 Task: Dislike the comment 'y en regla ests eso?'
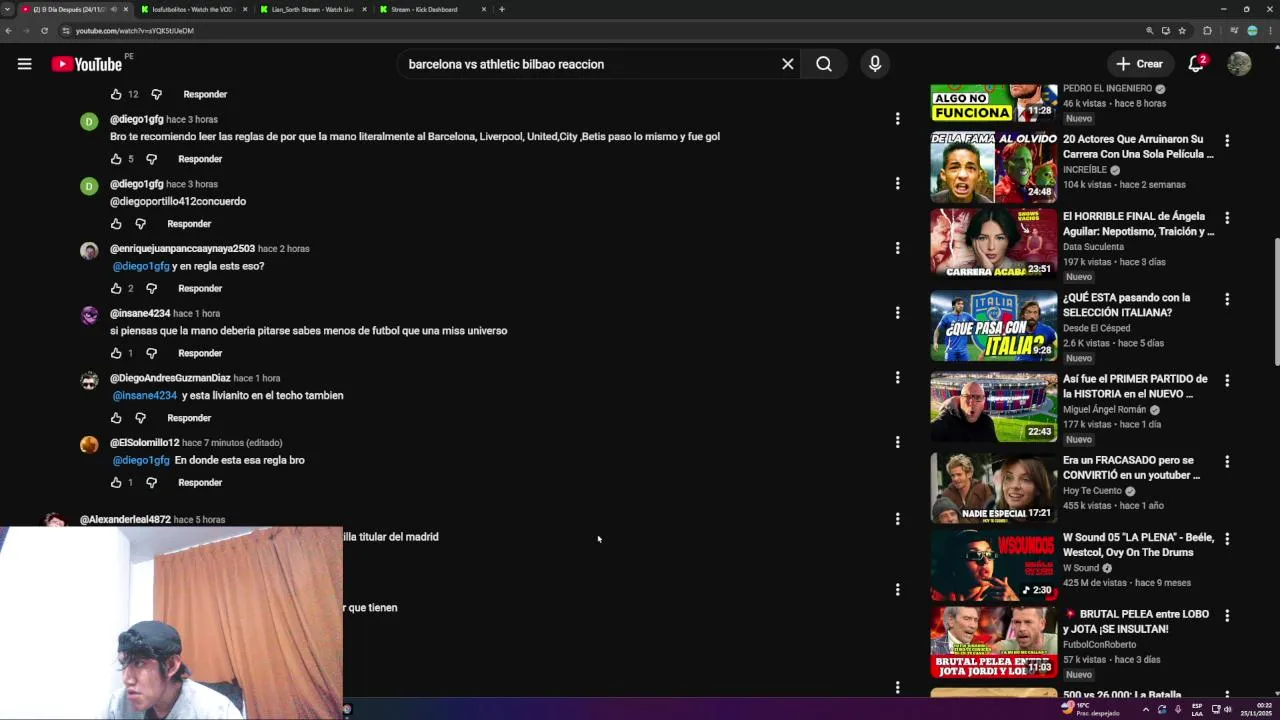coord(151,288)
